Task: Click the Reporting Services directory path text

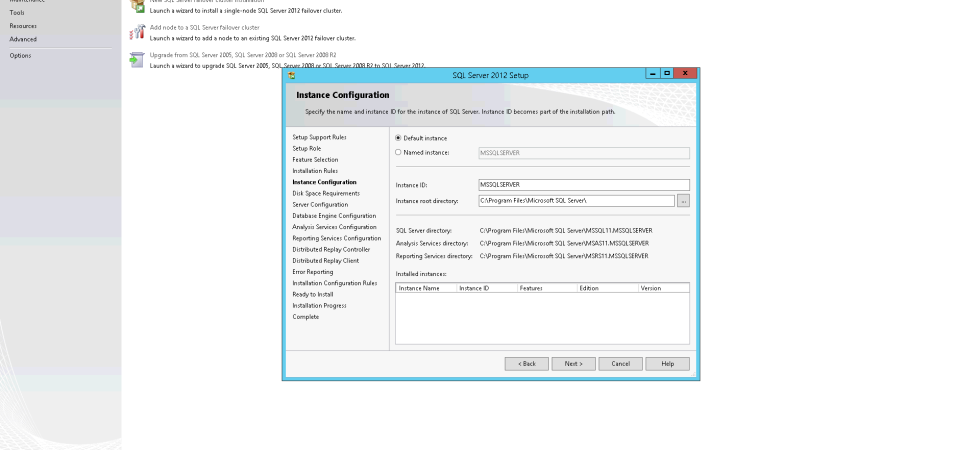Action: [564, 256]
